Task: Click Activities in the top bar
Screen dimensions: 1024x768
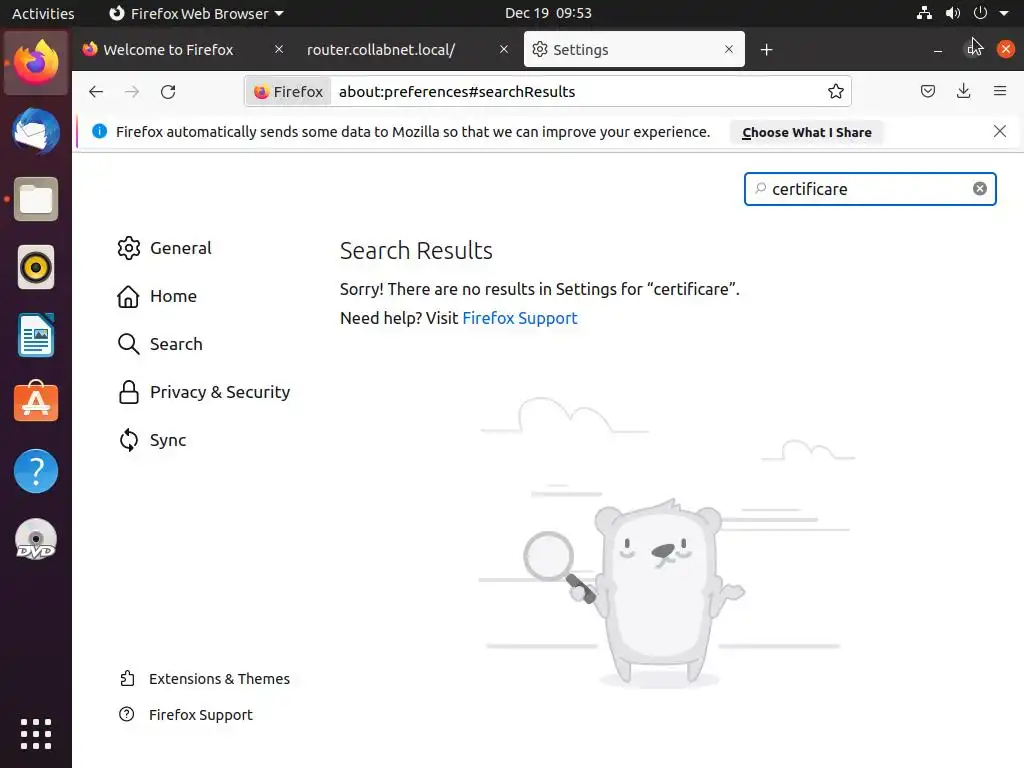Action: coord(43,13)
